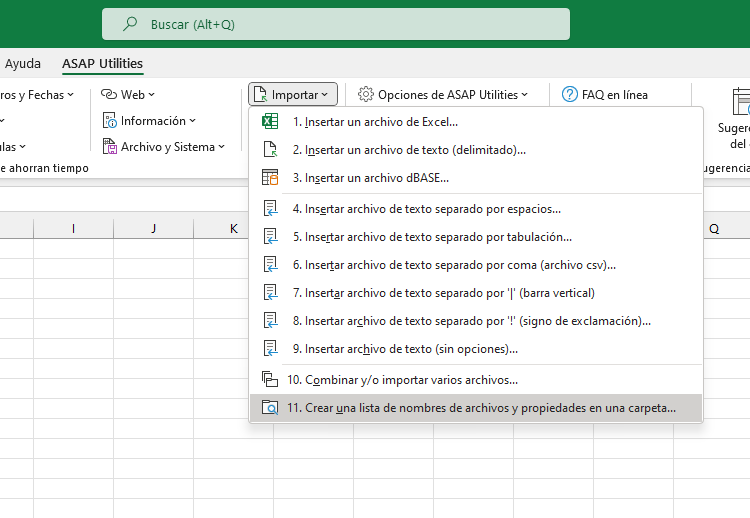The image size is (750, 518).
Task: Pick 3. Insertar un archivo dBASE
Action: 476,177
